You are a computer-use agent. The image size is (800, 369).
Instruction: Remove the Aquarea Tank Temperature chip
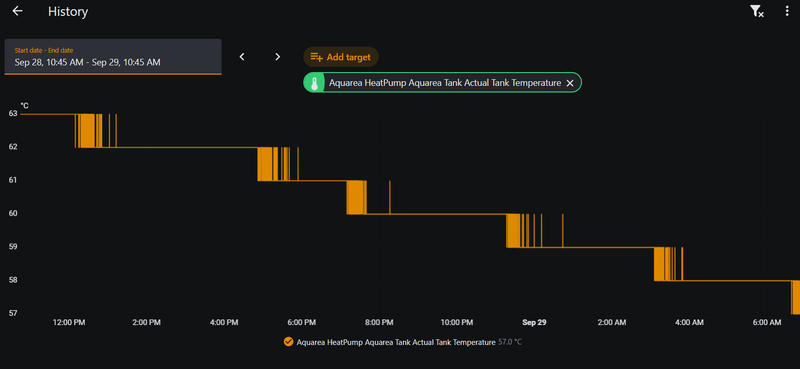pyautogui.click(x=570, y=83)
